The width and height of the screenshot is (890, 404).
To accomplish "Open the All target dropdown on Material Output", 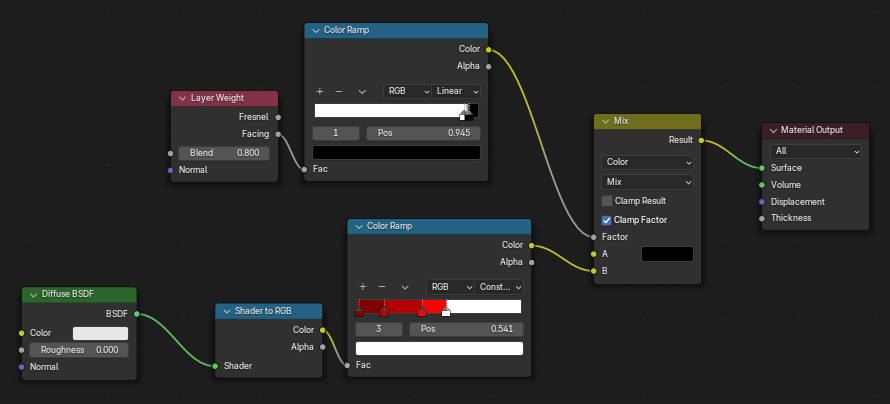I will tap(815, 151).
